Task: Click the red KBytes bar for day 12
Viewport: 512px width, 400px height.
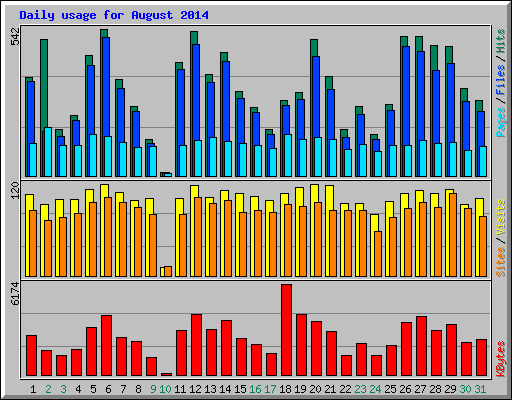Action: pos(196,345)
